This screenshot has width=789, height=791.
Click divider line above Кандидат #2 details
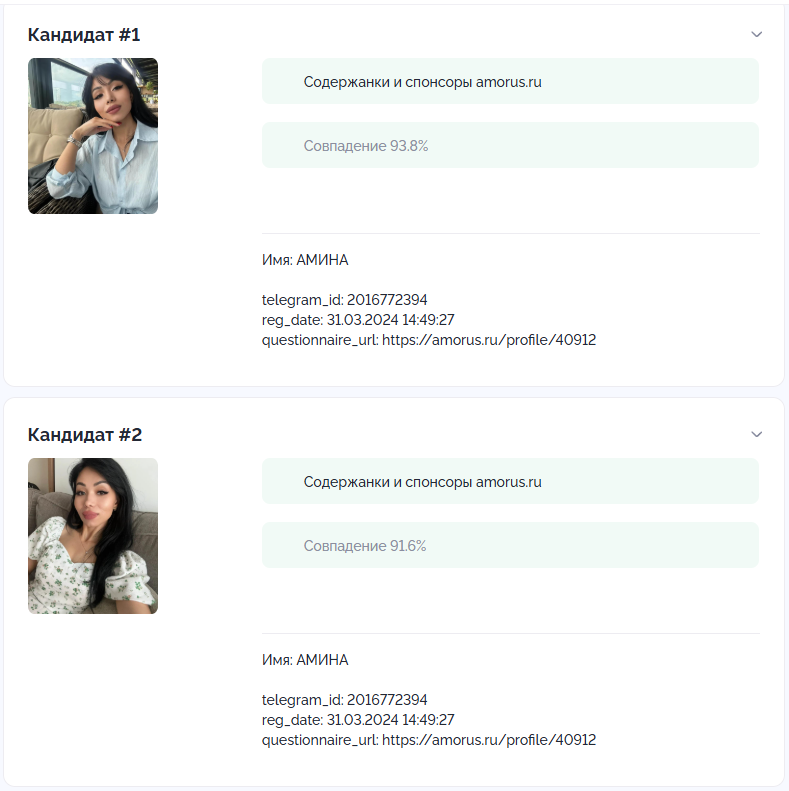(x=511, y=634)
